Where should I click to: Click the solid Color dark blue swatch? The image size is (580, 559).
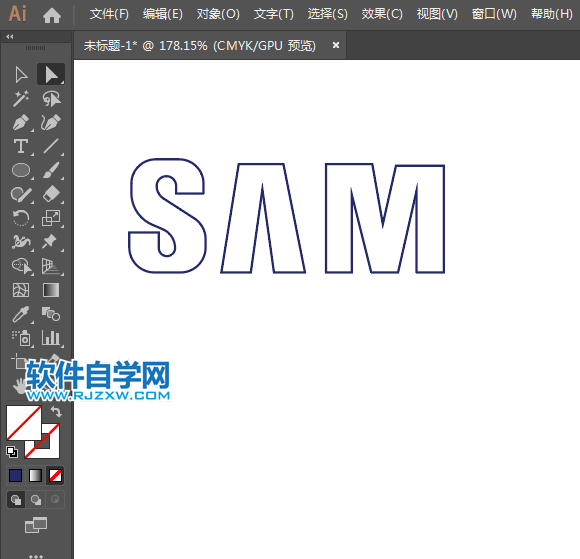tap(16, 476)
